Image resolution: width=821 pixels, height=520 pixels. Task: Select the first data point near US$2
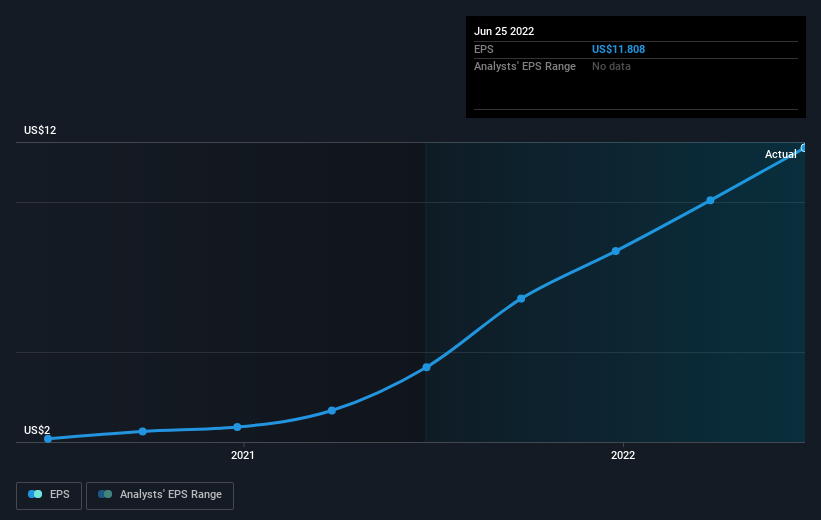click(48, 439)
